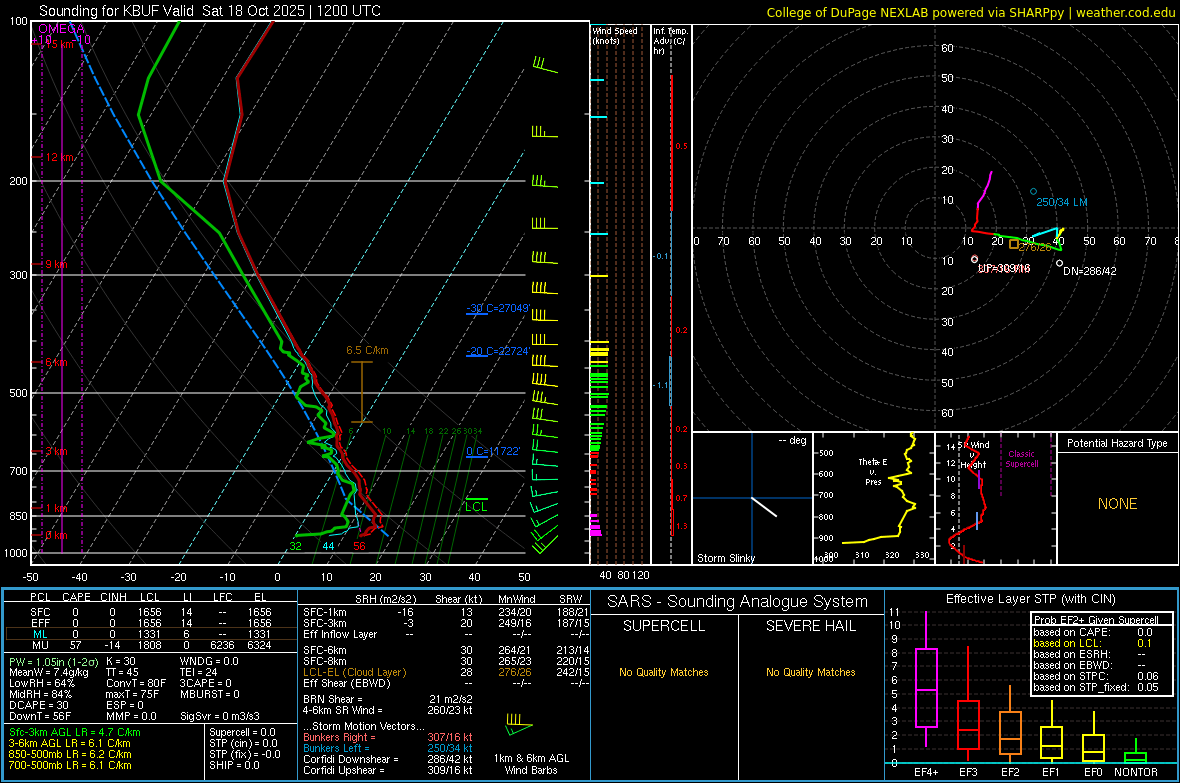
Task: Click the OMEGA label on the Skew-T
Action: 61,29
